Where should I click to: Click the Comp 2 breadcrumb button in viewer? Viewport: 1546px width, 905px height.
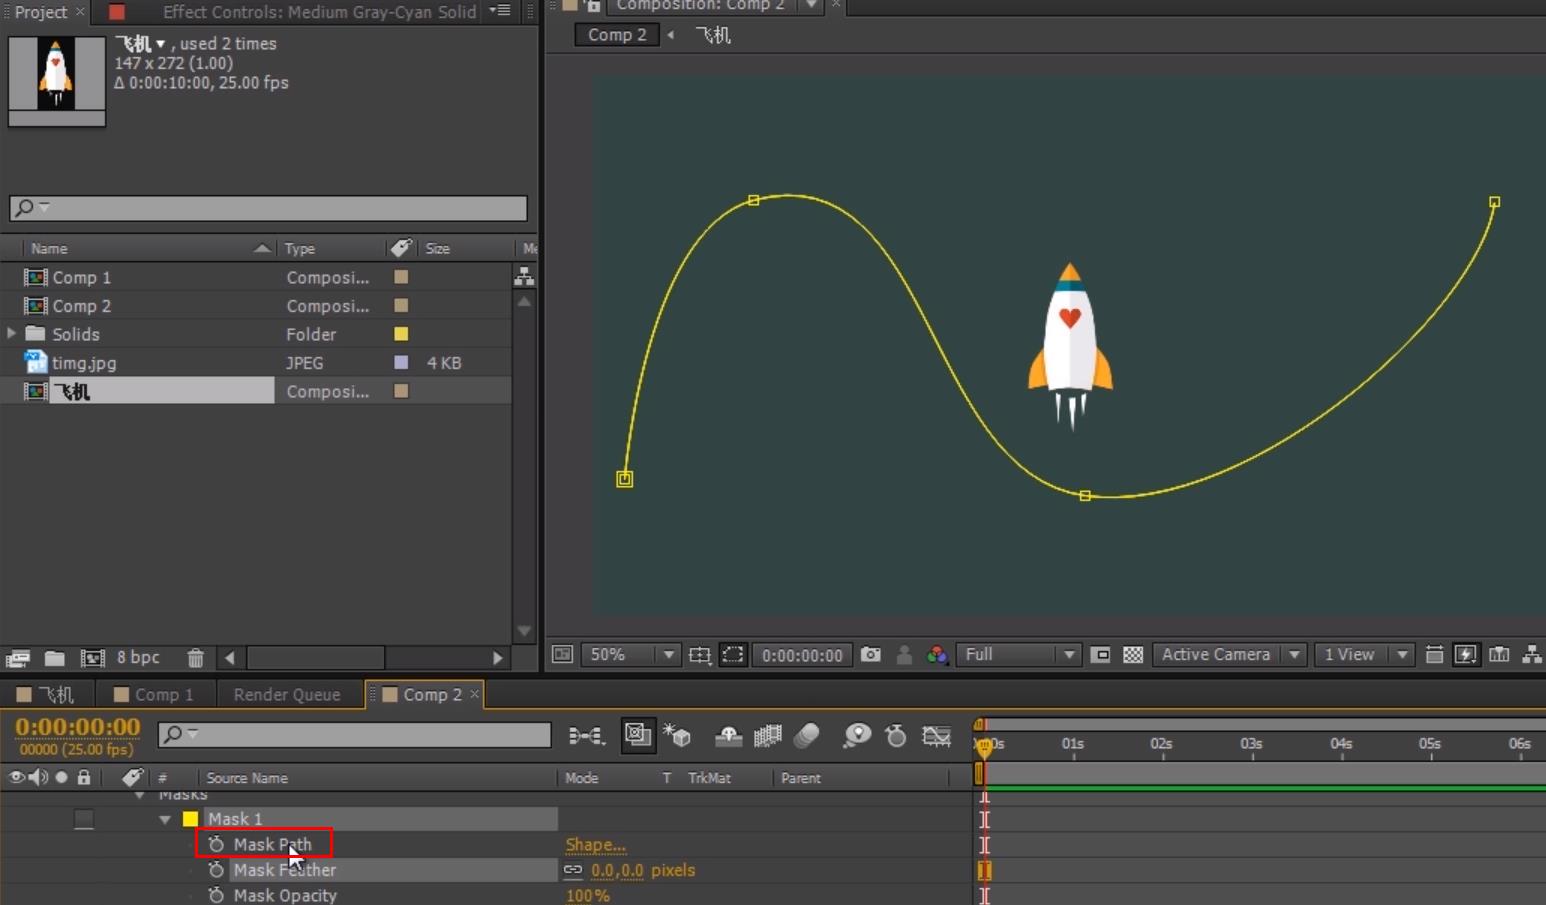click(x=617, y=35)
